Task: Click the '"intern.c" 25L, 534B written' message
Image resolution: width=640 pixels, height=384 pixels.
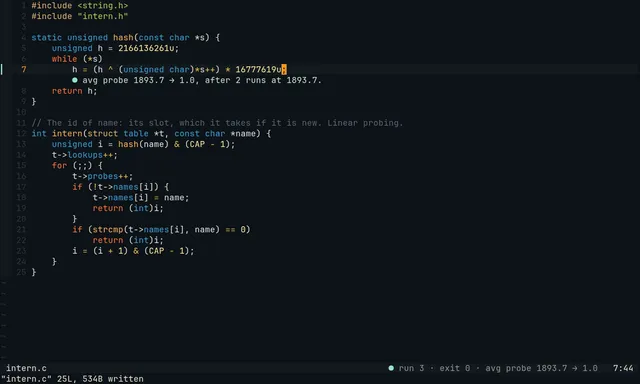Action: click(72, 379)
